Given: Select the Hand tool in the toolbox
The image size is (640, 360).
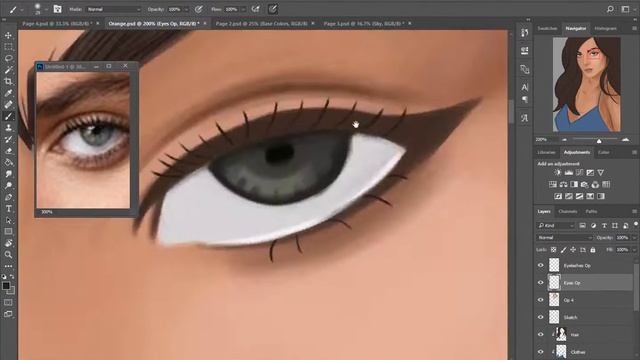Looking at the screenshot, I should point(8,243).
